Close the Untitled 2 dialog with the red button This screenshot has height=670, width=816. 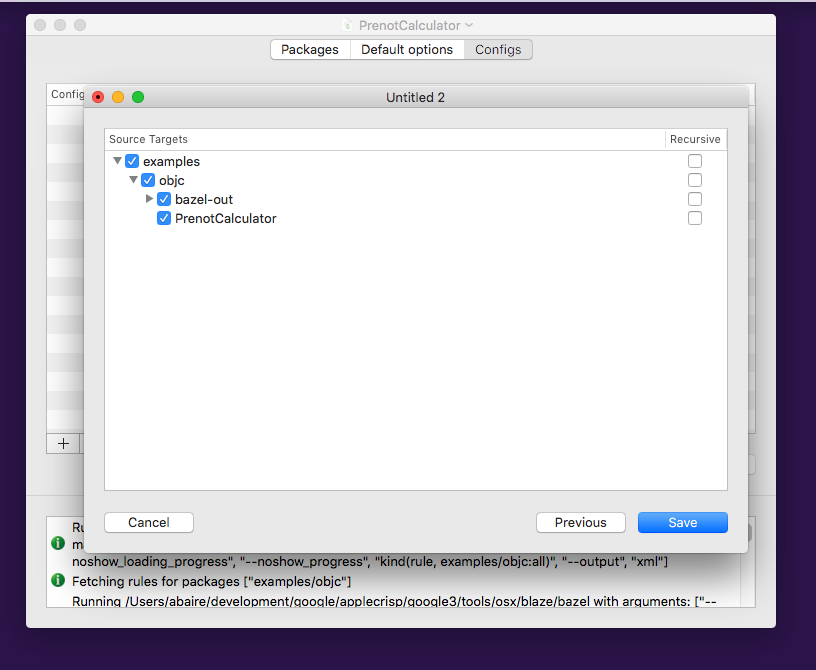coord(98,97)
